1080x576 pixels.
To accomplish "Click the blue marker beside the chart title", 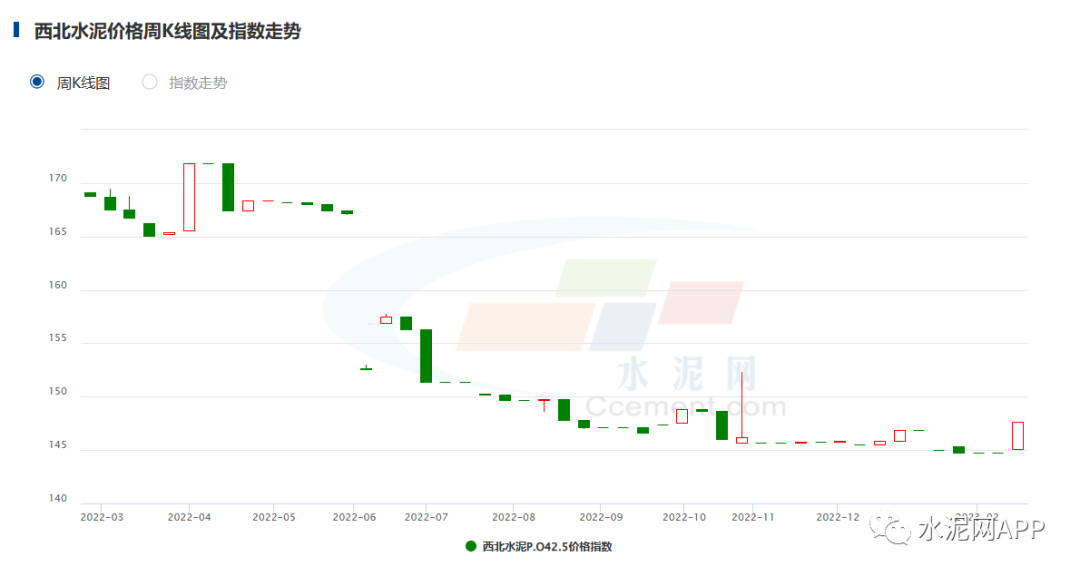I will coord(16,30).
